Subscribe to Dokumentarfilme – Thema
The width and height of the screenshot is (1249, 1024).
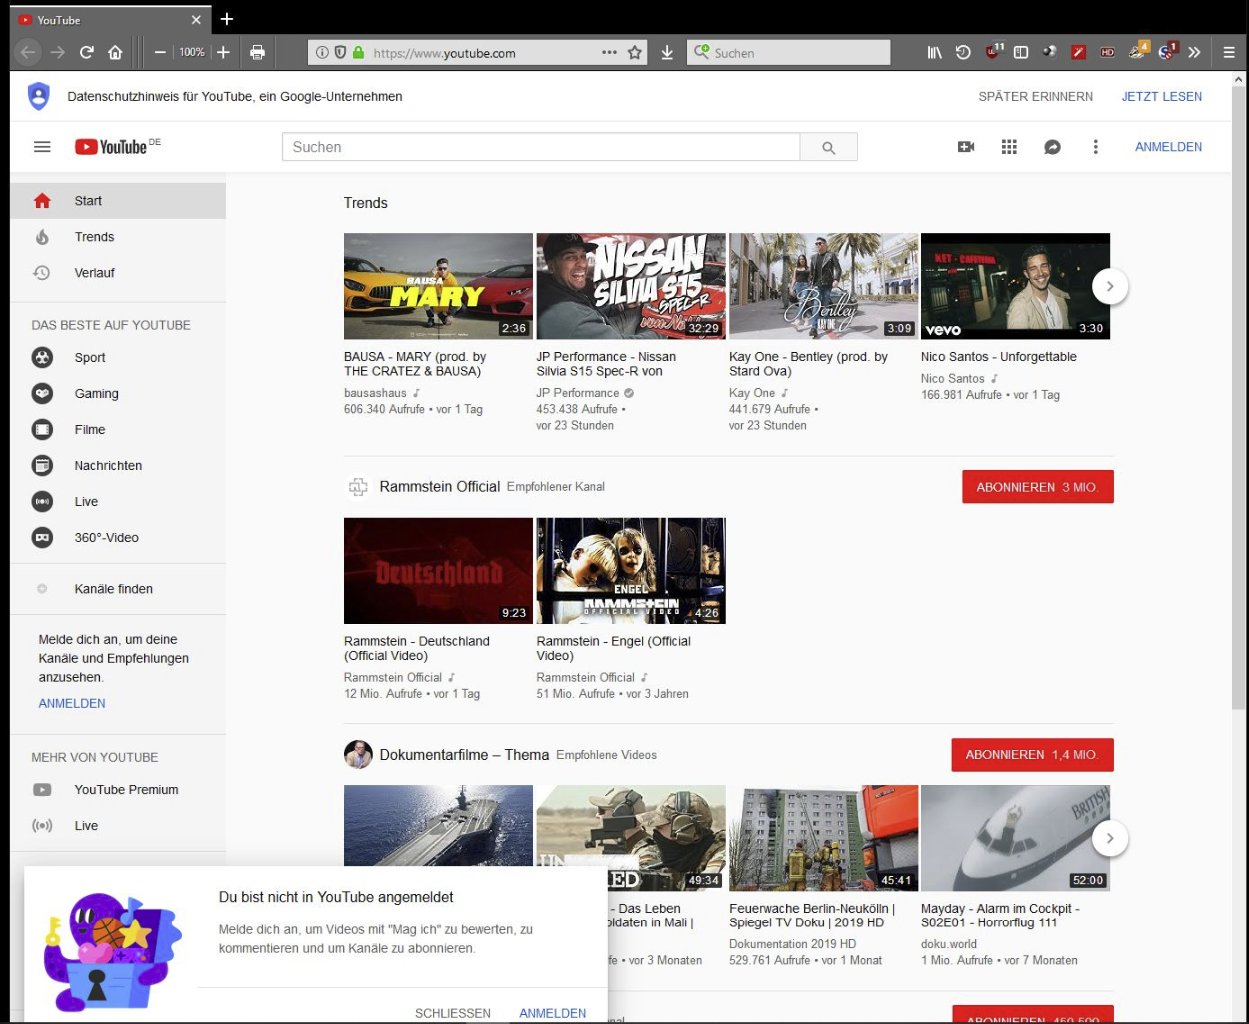pos(1032,755)
